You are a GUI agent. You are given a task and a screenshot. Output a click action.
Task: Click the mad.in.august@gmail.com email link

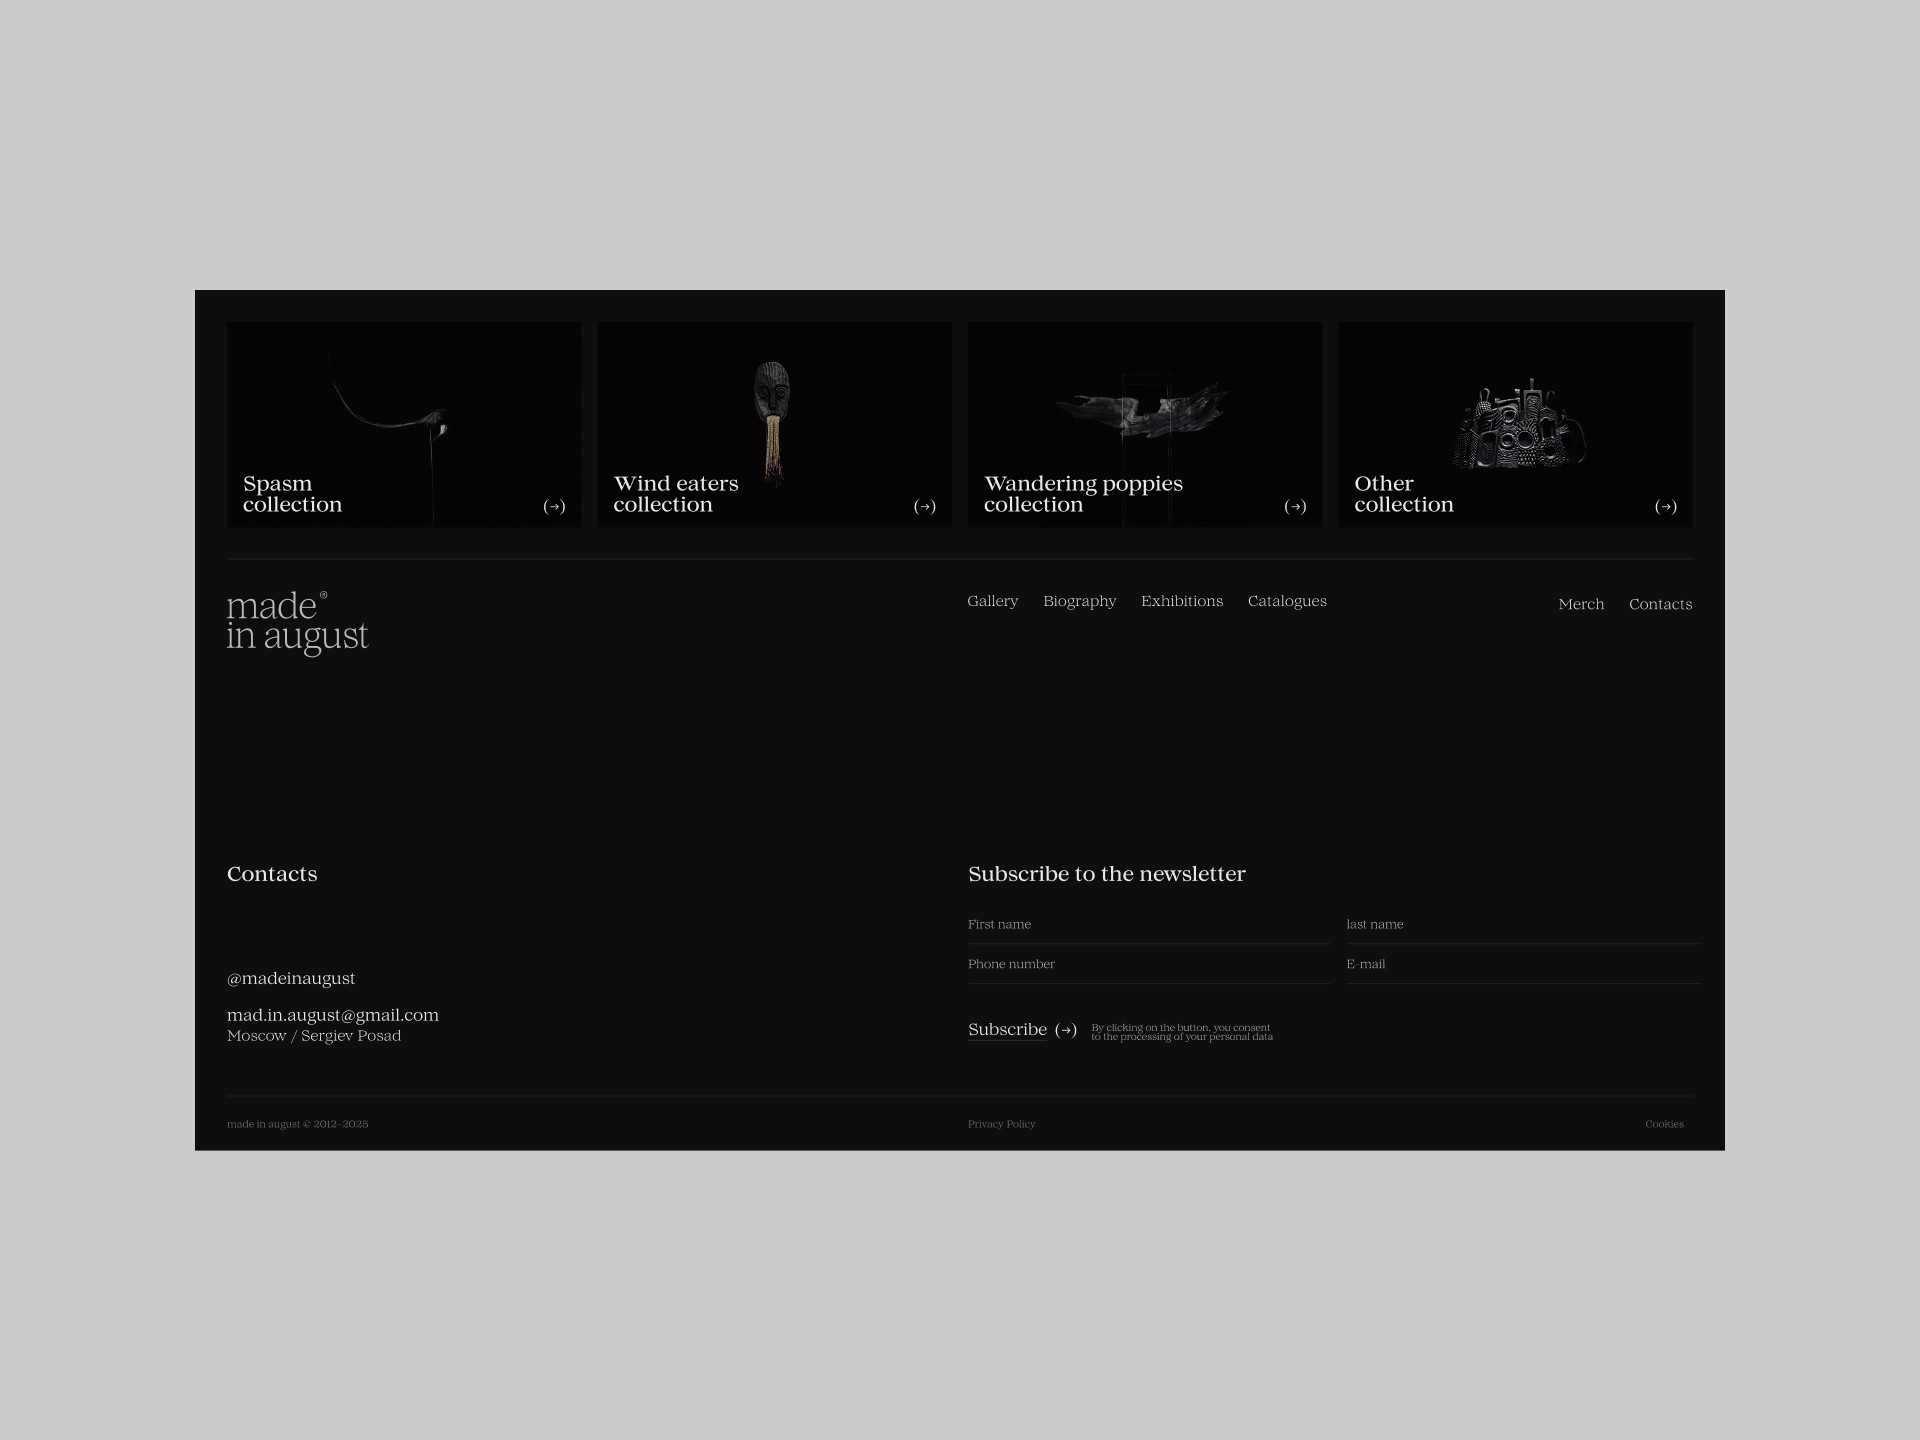click(x=333, y=1015)
